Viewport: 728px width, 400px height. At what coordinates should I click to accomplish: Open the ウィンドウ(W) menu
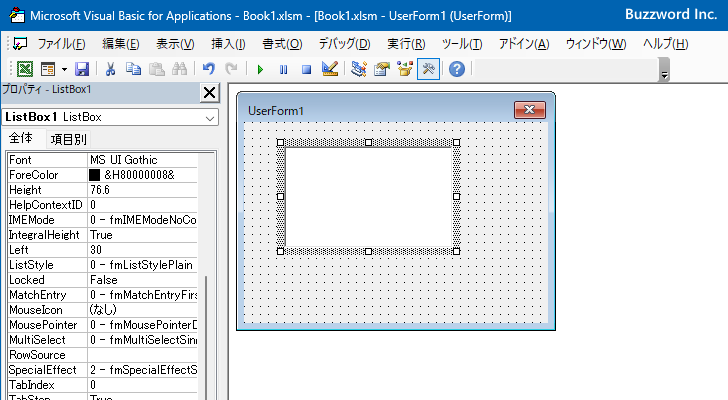pos(596,44)
